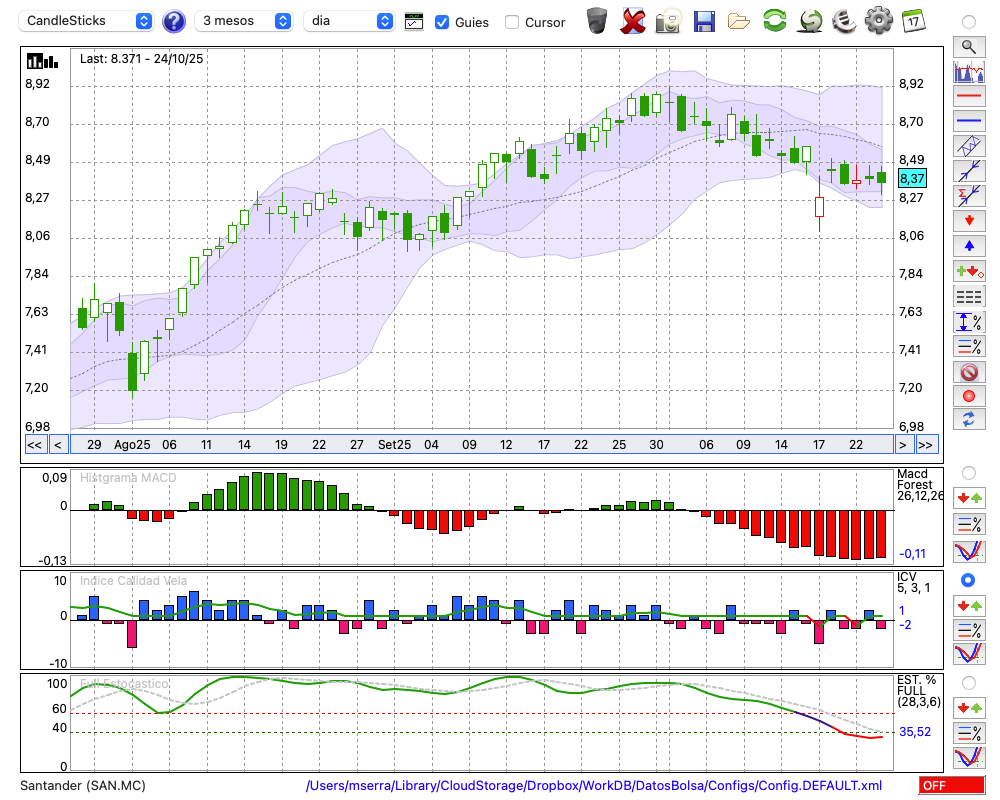Click the red X delete icon
The image size is (1000, 800).
click(x=633, y=21)
